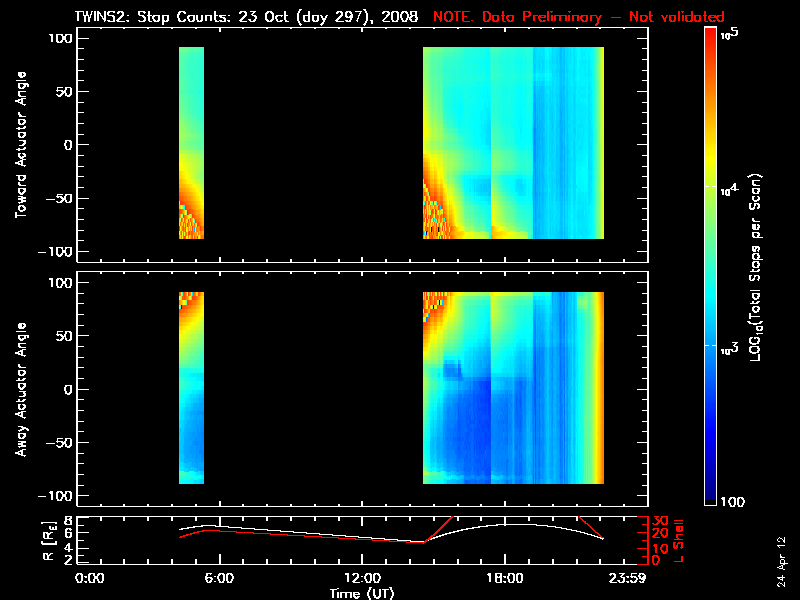
Task: Click the narrow data strip in the top panel
Action: (191, 143)
